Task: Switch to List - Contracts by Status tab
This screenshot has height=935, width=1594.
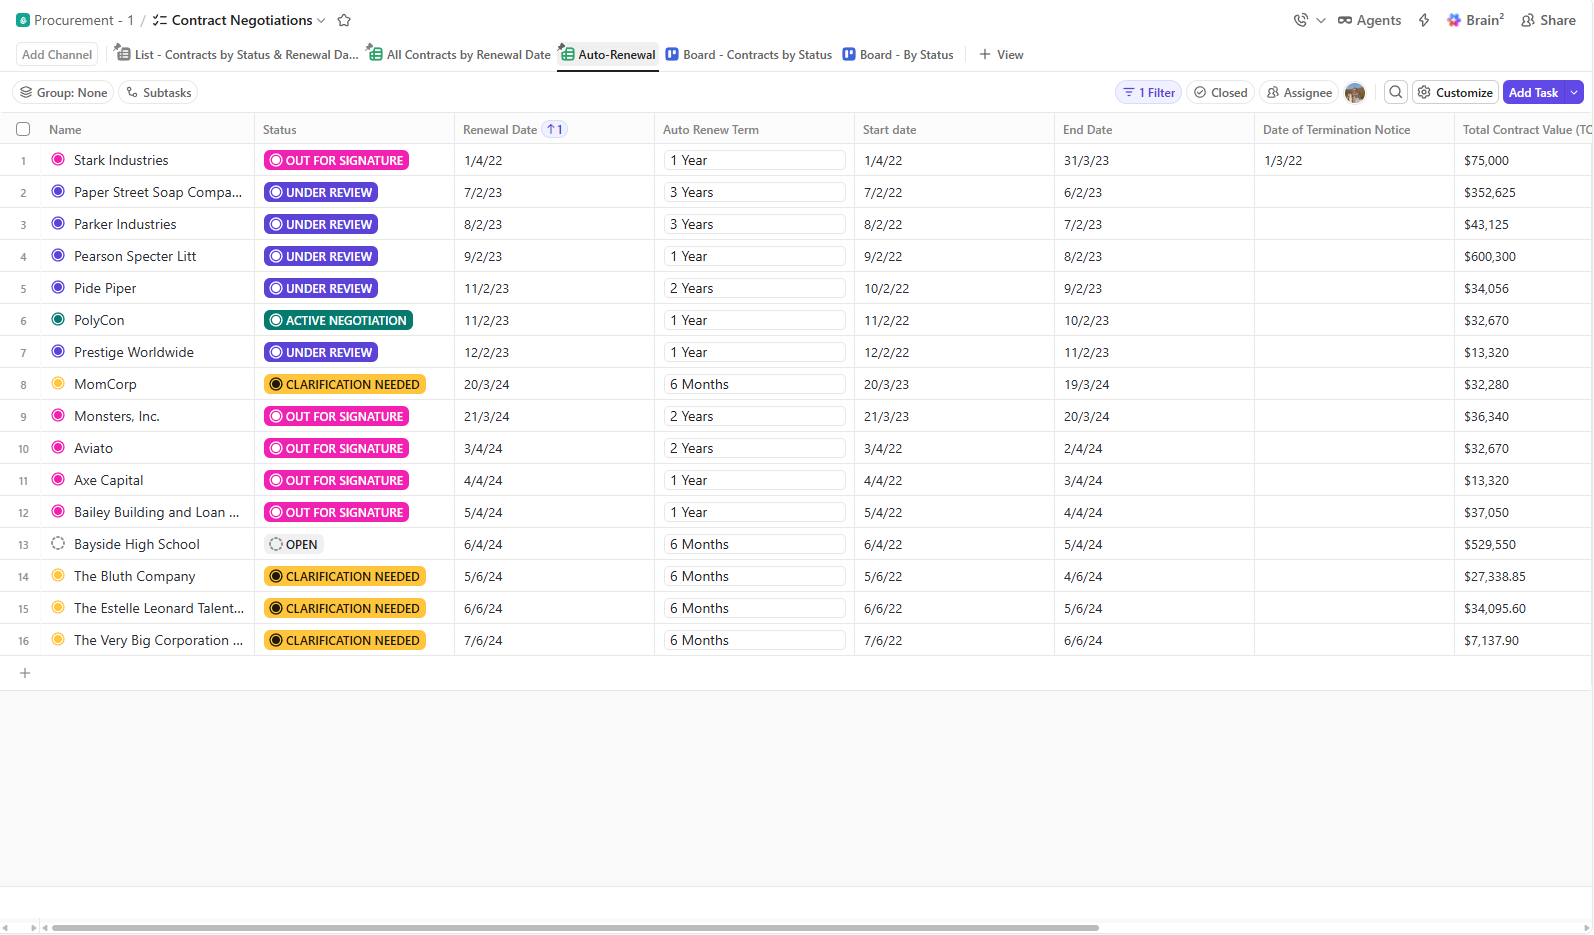Action: pos(236,55)
